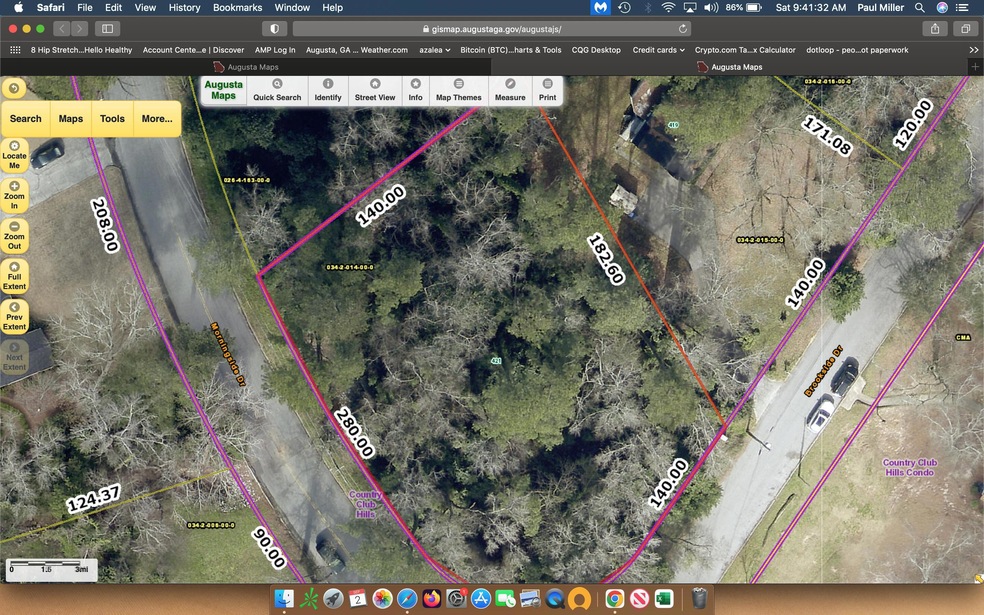Open AMP Log In bookmark
Image resolution: width=984 pixels, height=615 pixels.
[x=275, y=50]
